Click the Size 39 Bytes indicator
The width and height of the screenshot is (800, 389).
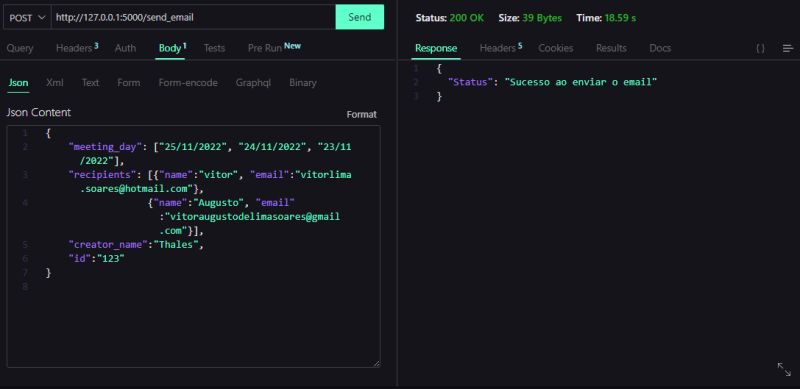[x=530, y=18]
